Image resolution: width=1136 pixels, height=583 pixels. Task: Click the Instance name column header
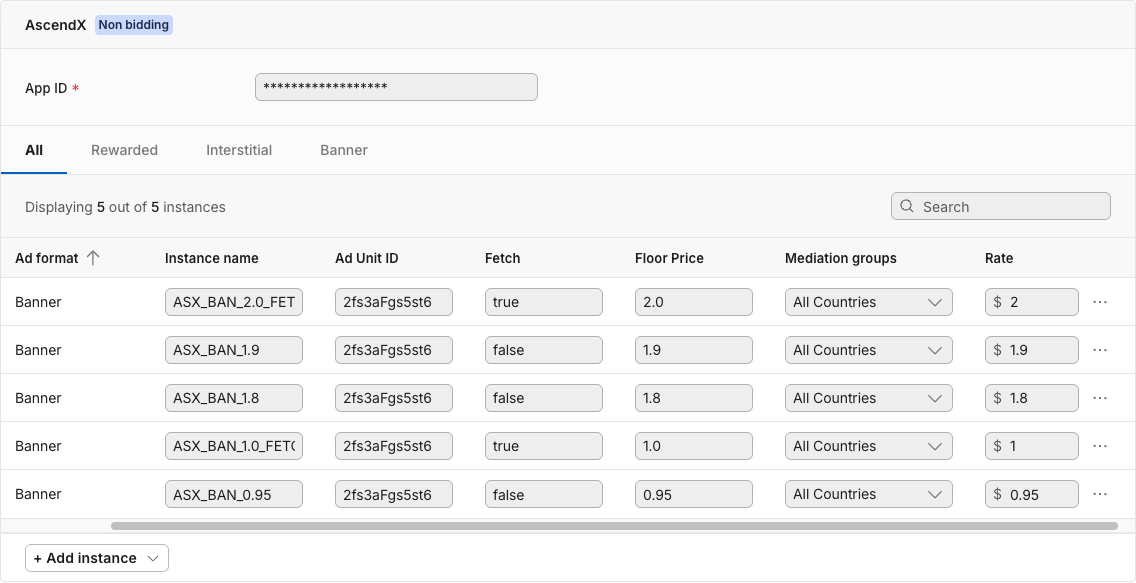point(212,258)
